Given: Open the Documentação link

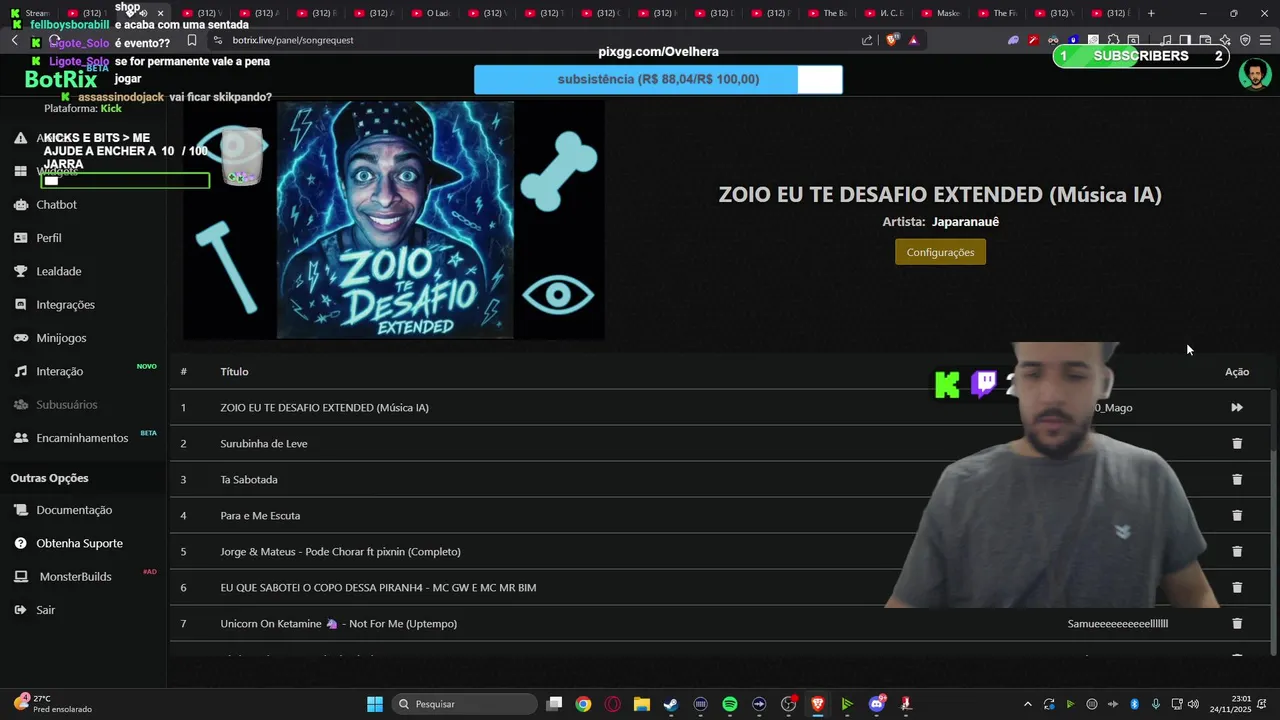Looking at the screenshot, I should coord(74,510).
